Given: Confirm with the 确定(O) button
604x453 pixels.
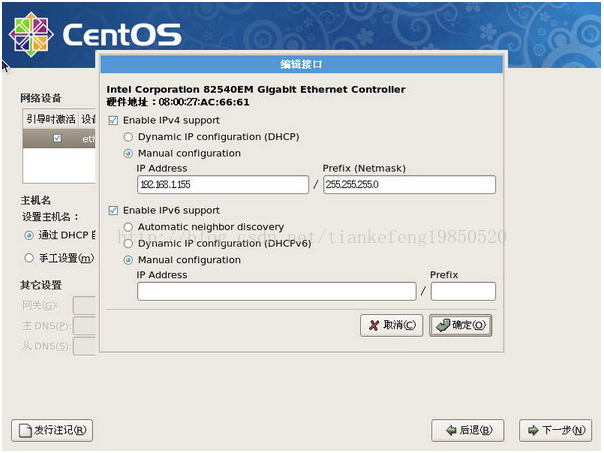Looking at the screenshot, I should click(x=461, y=325).
